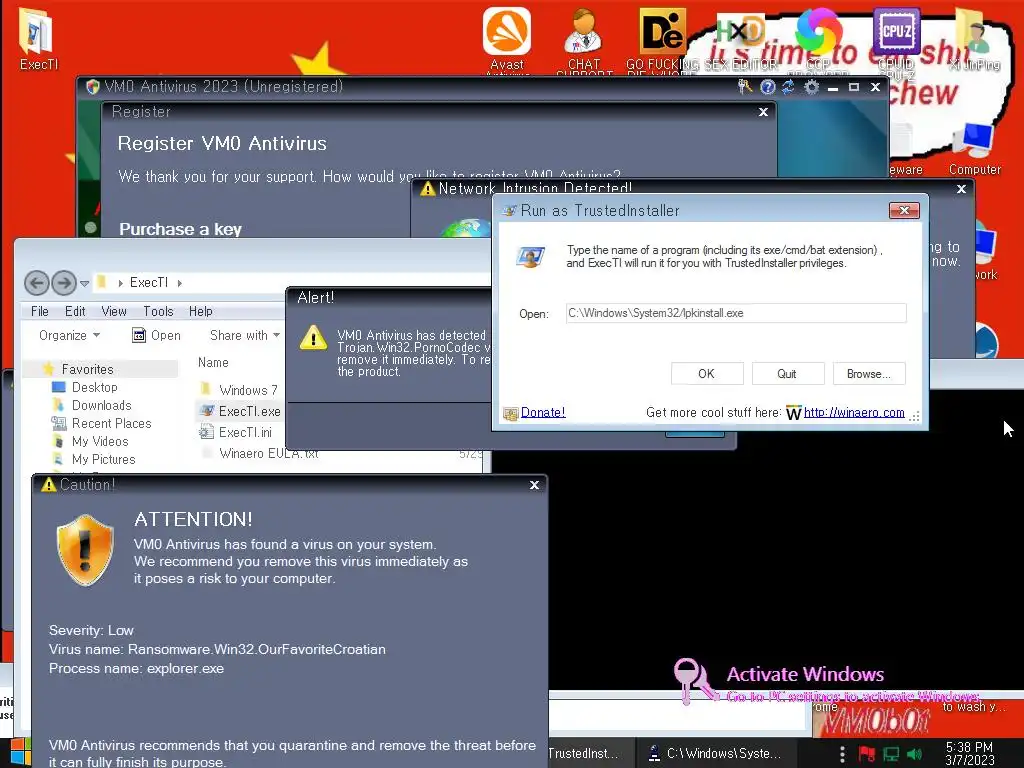Open the network tray icon
The height and width of the screenshot is (768, 1024).
click(x=891, y=754)
